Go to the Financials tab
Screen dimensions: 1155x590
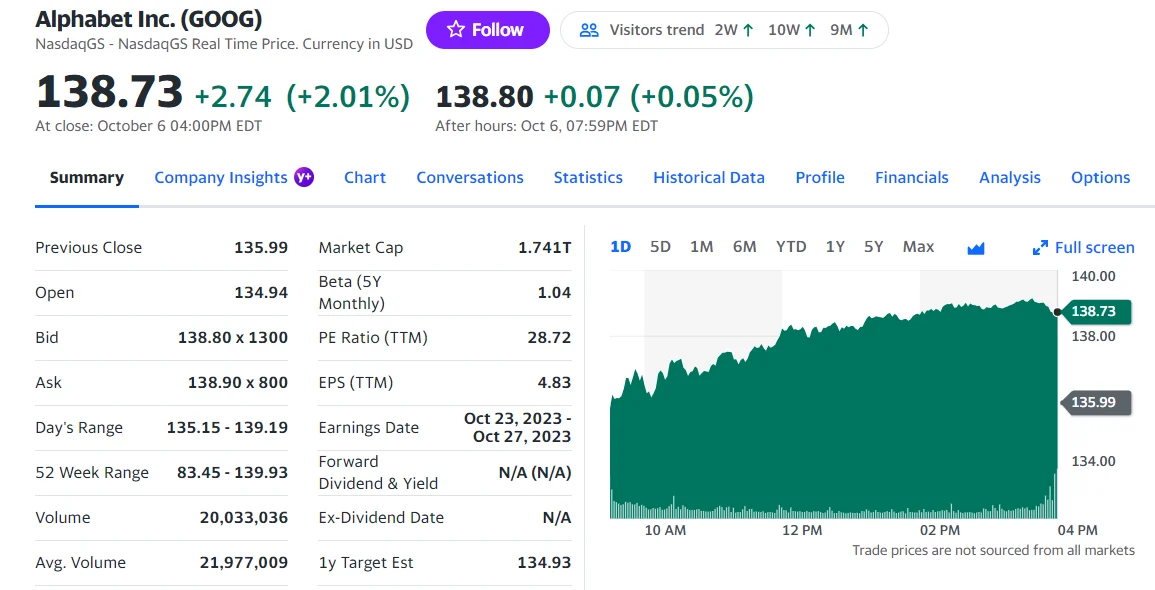pyautogui.click(x=911, y=178)
